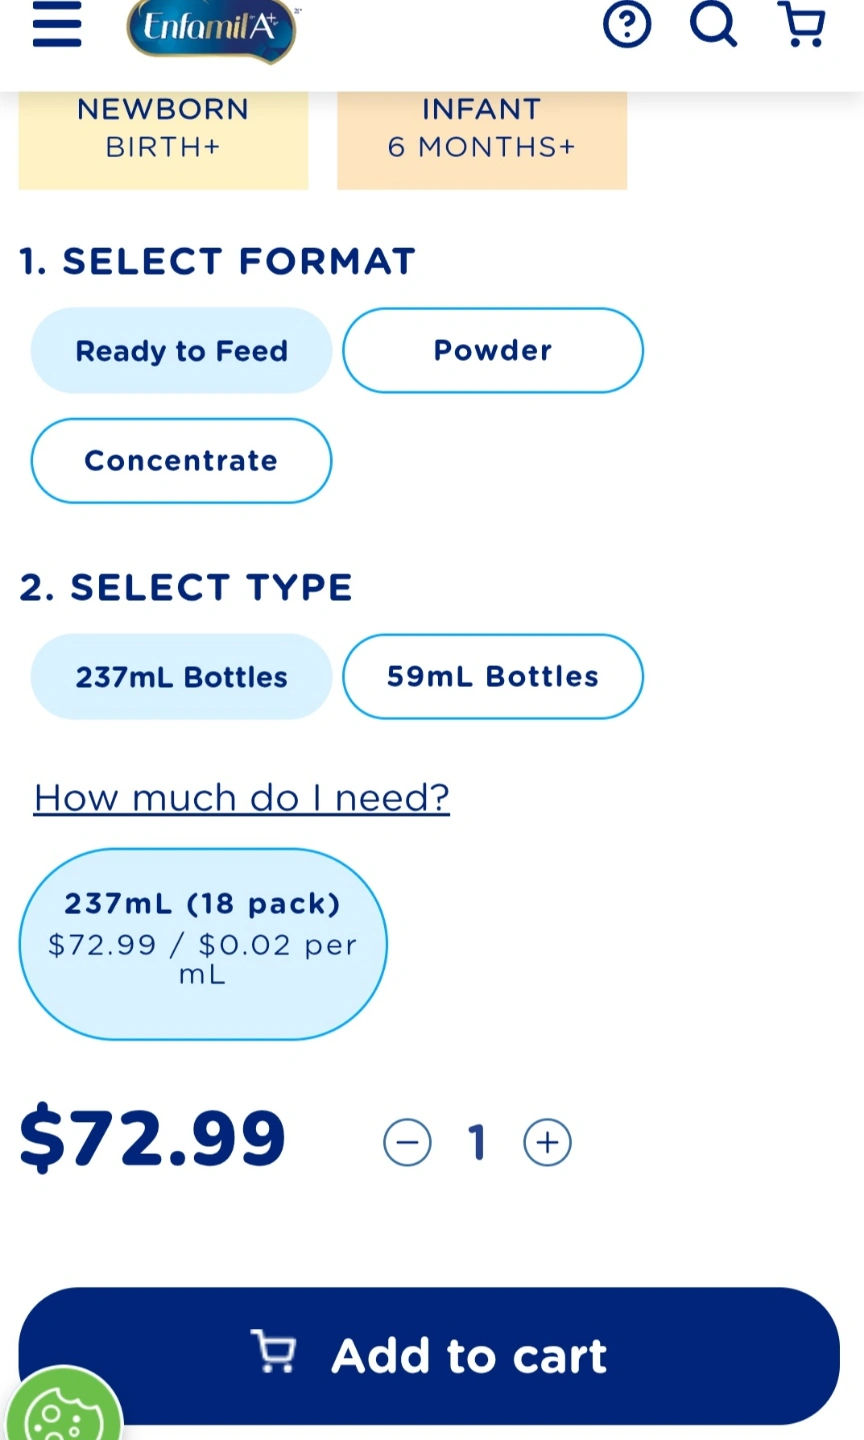Image resolution: width=864 pixels, height=1440 pixels.
Task: Open the help question mark icon
Action: click(x=627, y=25)
